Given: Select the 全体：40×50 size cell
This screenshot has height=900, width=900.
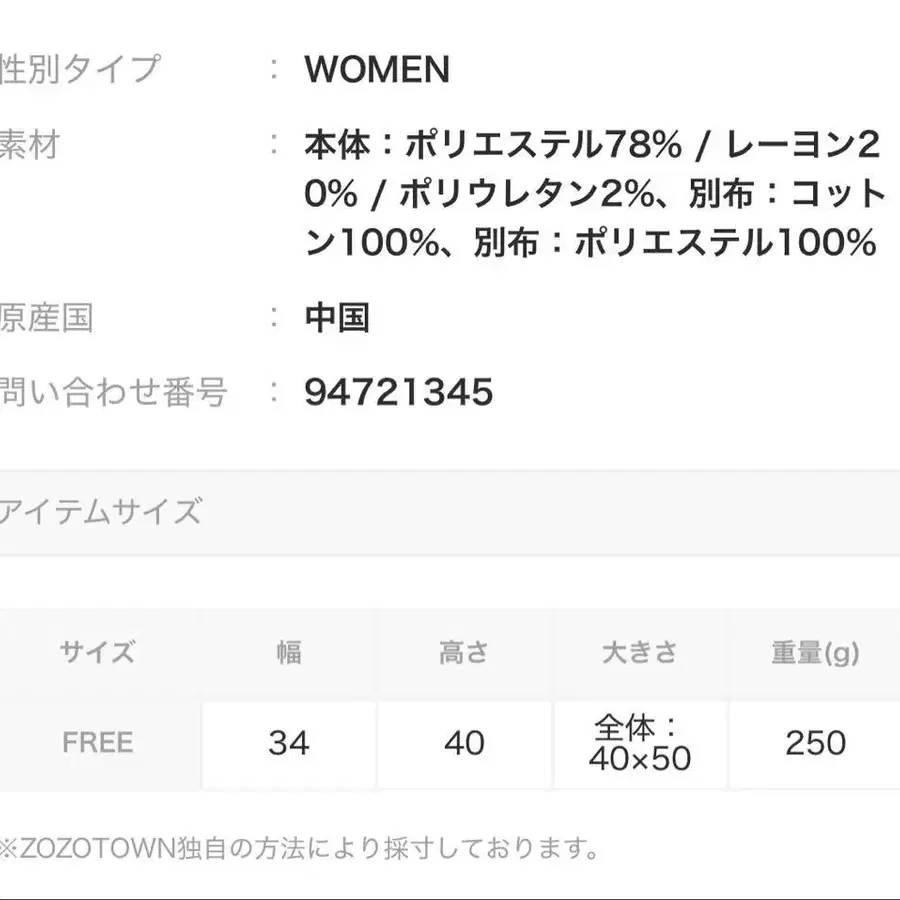Looking at the screenshot, I should point(640,743).
